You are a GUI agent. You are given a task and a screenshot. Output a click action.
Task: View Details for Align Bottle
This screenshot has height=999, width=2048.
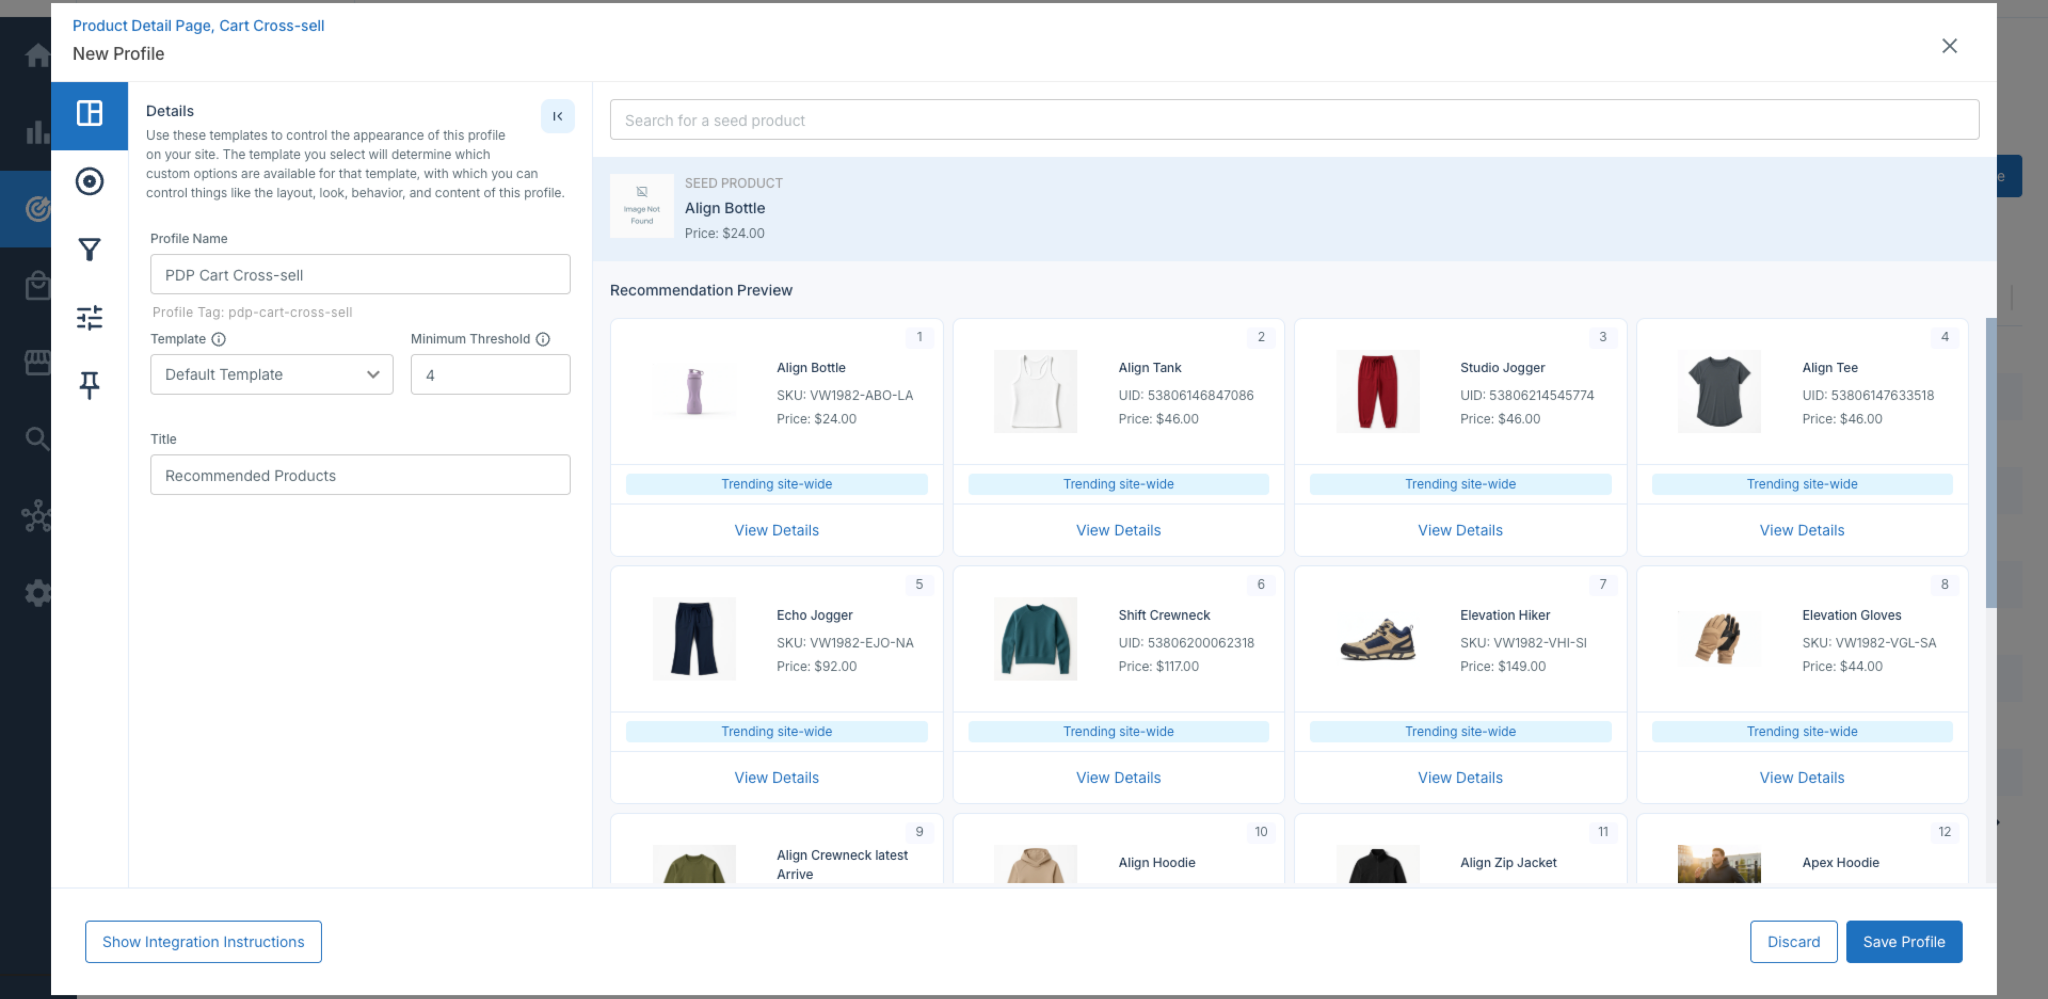tap(776, 530)
